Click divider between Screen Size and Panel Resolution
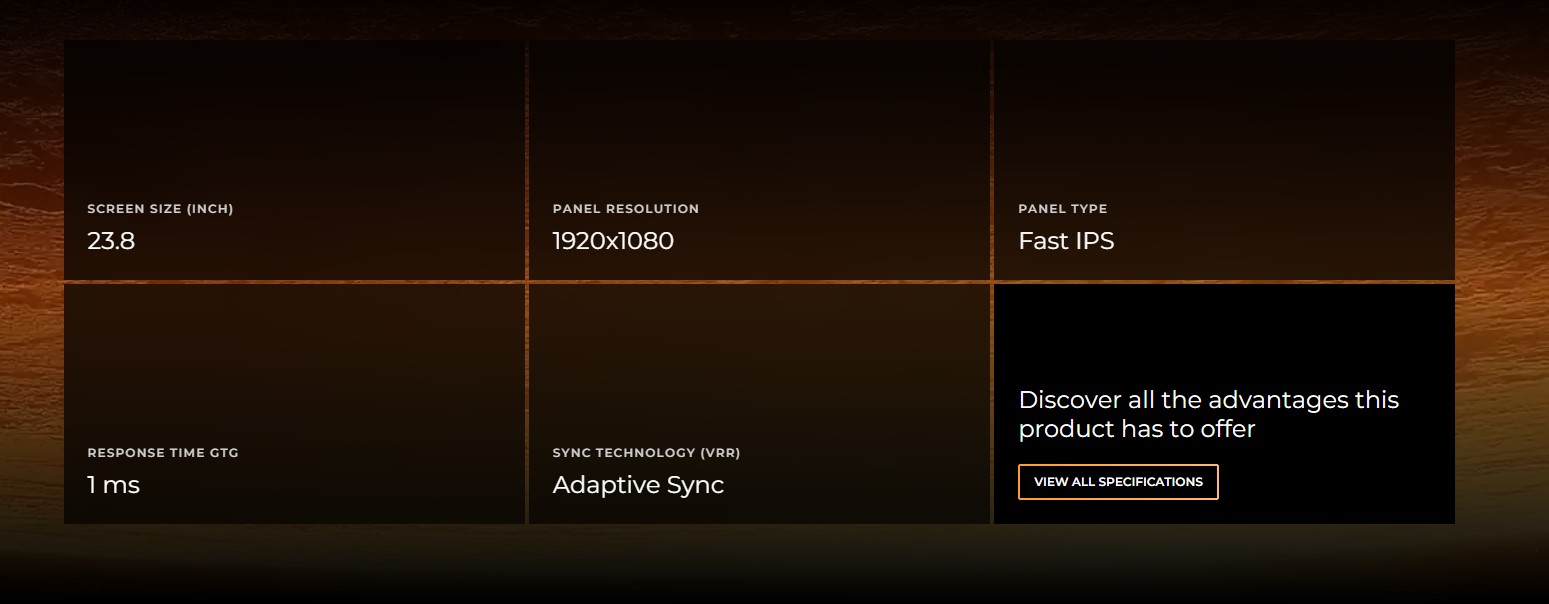1549x604 pixels. 527,160
